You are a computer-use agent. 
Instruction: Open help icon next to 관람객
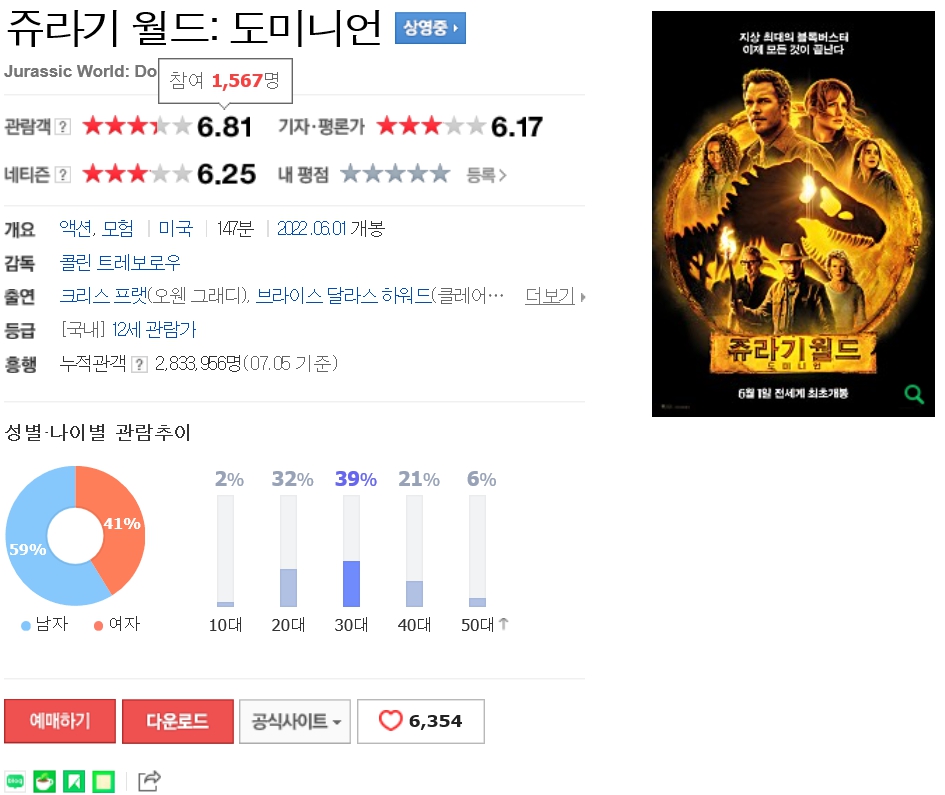63,127
